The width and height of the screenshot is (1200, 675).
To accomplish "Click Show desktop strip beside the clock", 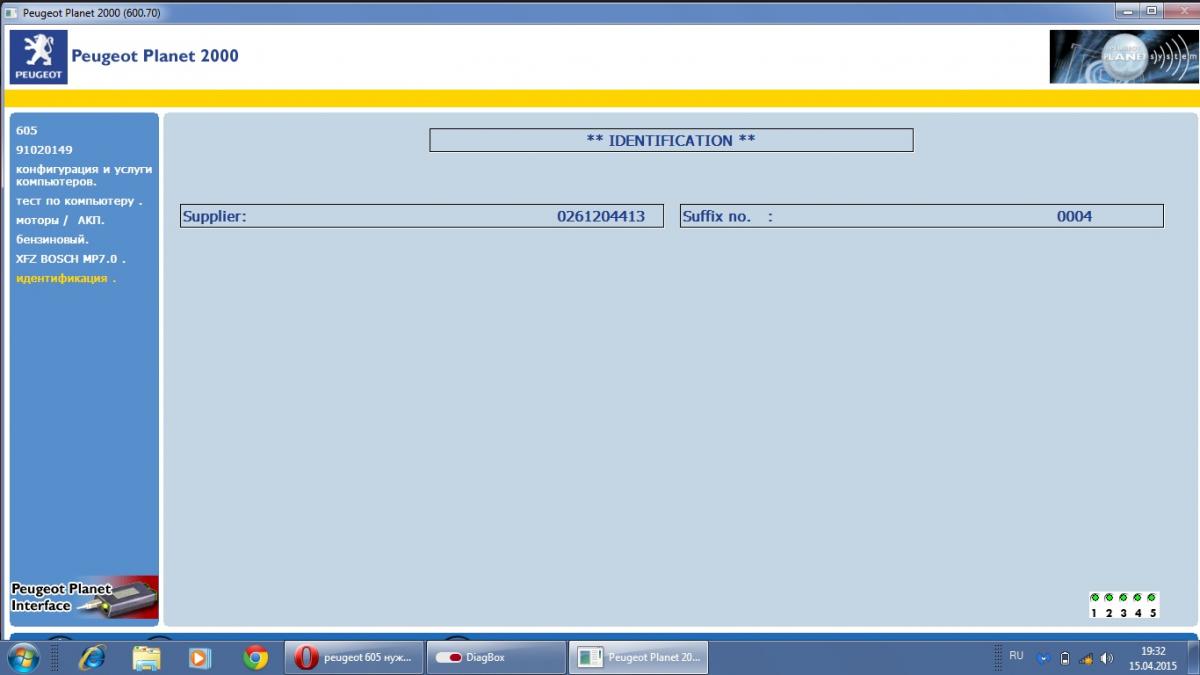I will click(1192, 657).
